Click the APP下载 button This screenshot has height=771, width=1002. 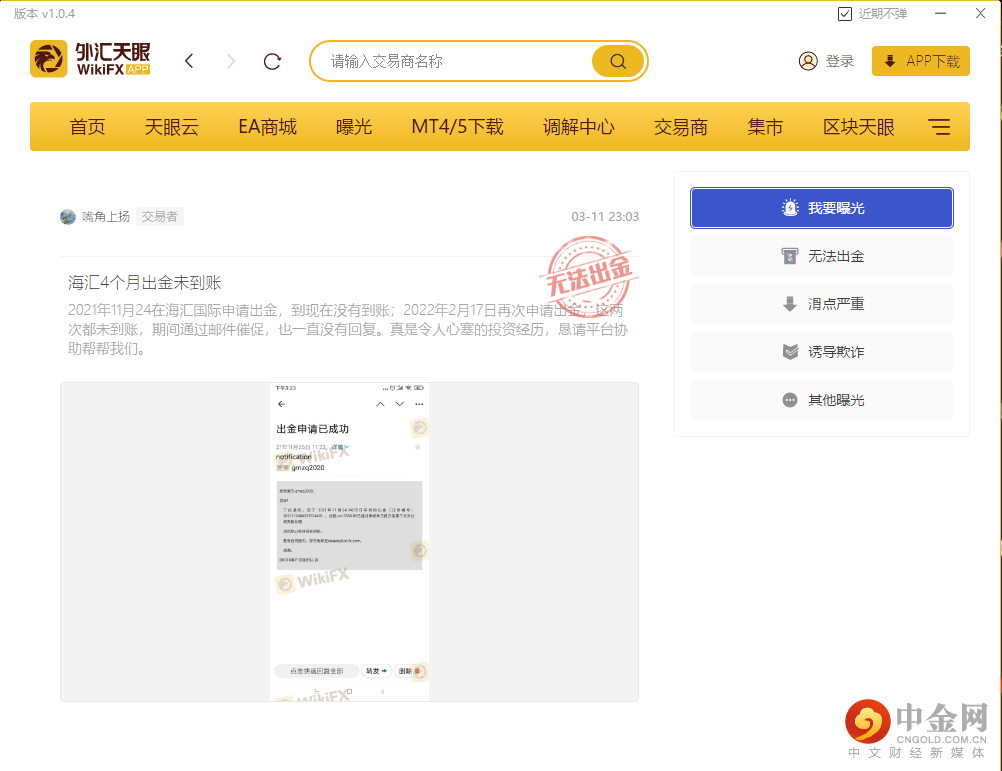click(x=920, y=60)
